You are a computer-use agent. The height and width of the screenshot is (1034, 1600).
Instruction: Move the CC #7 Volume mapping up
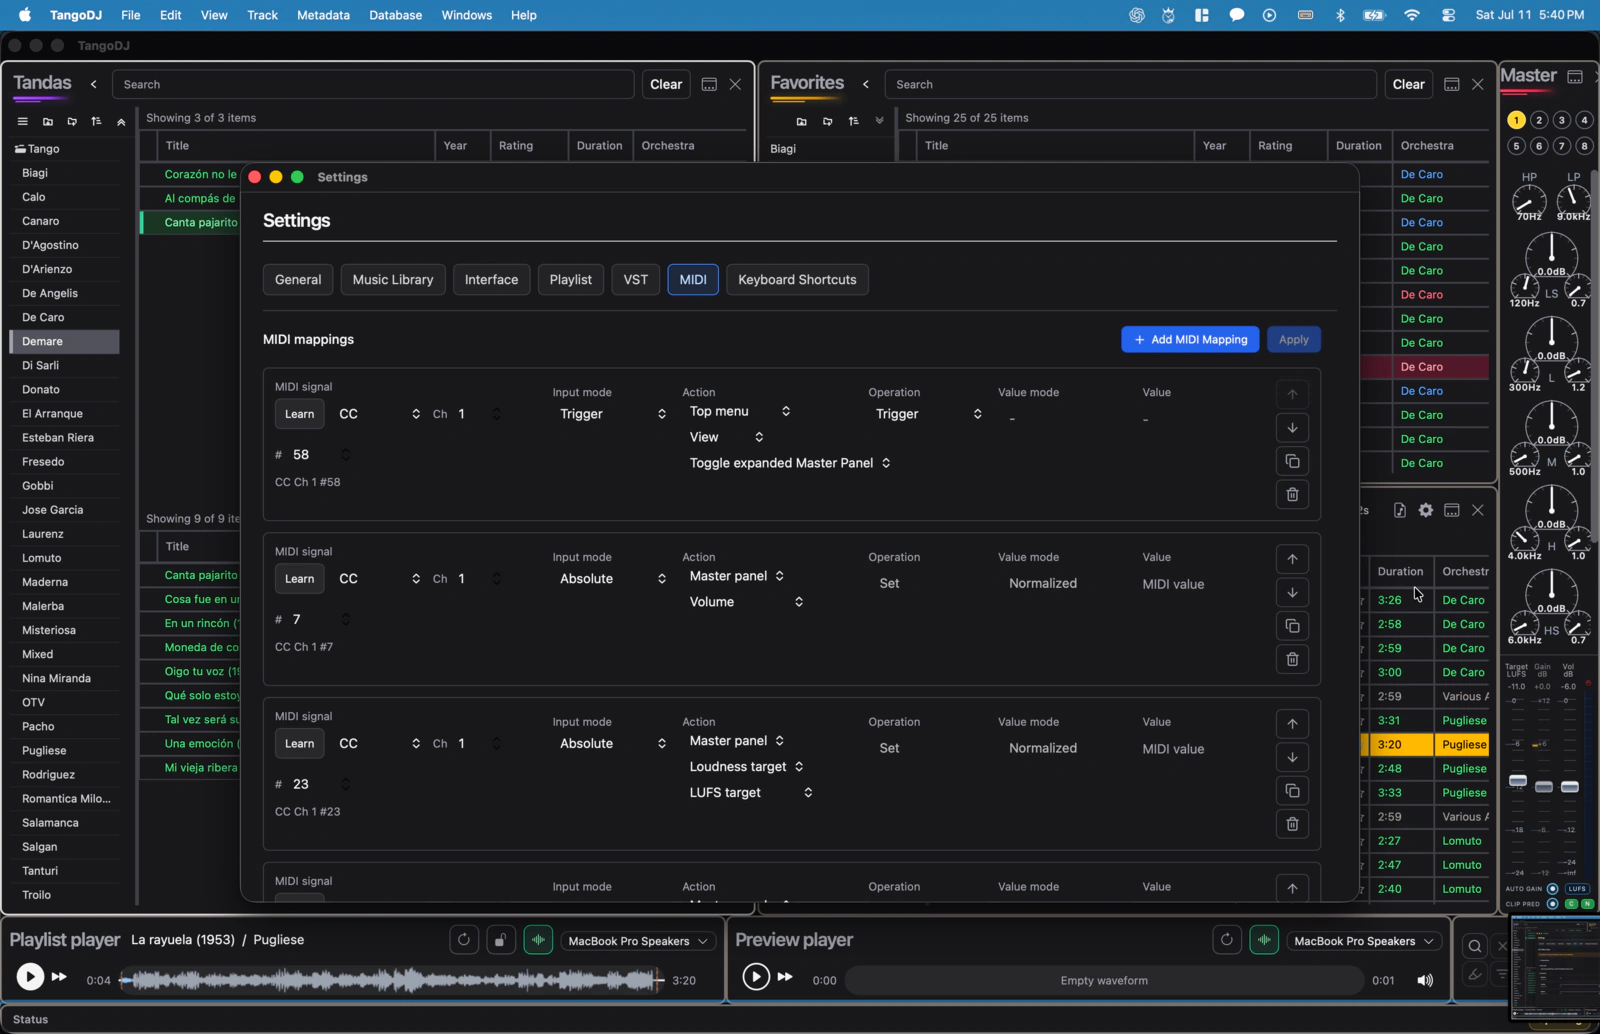pyautogui.click(x=1292, y=559)
